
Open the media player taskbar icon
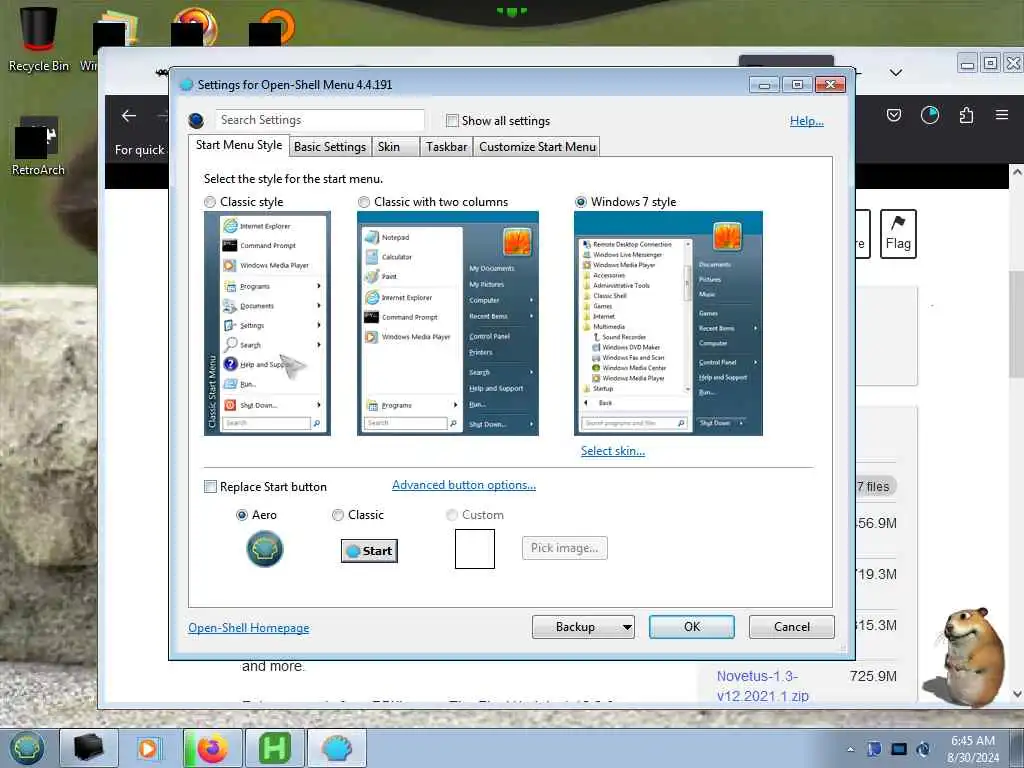coord(150,748)
